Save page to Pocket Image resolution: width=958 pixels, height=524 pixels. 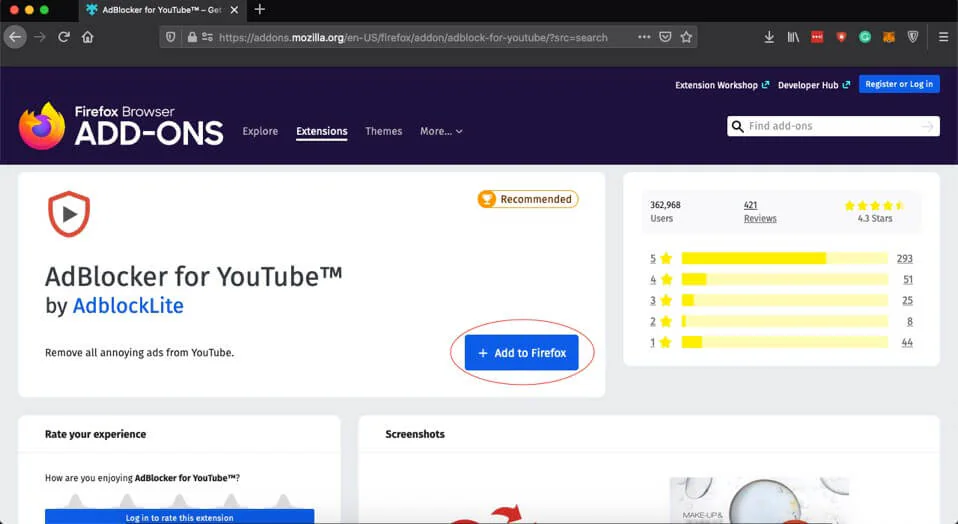click(665, 37)
